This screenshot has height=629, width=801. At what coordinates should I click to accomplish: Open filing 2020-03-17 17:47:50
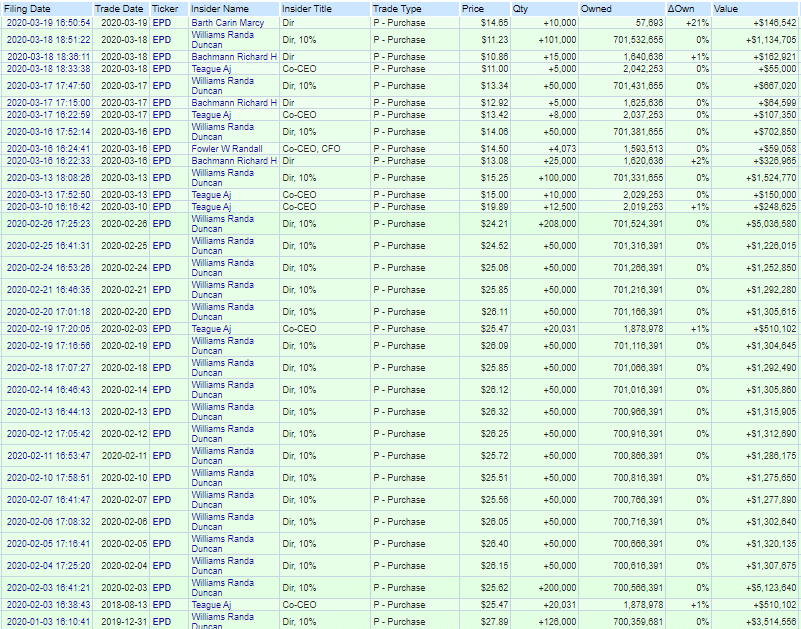click(x=49, y=86)
